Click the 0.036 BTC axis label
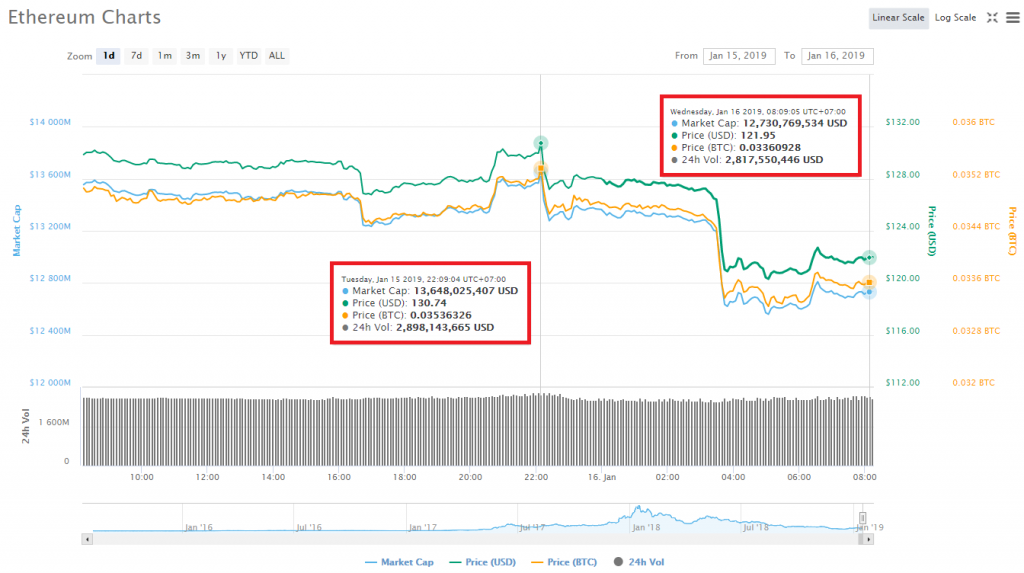Screen dimensions: 1024x573 973,122
